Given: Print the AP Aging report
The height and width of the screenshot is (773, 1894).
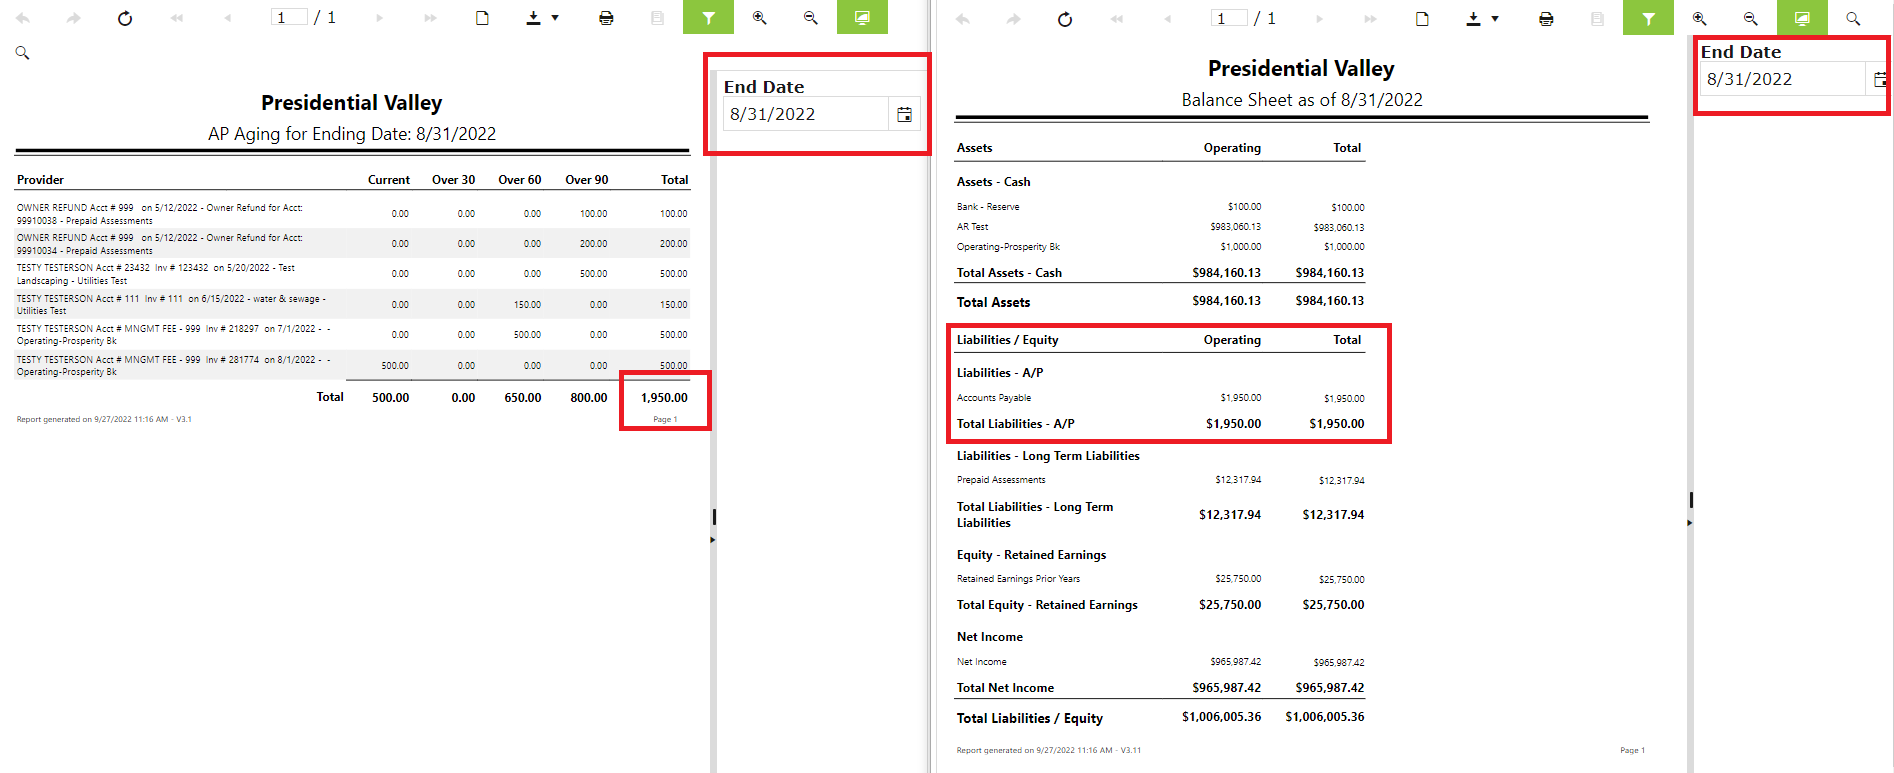Looking at the screenshot, I should tap(606, 18).
